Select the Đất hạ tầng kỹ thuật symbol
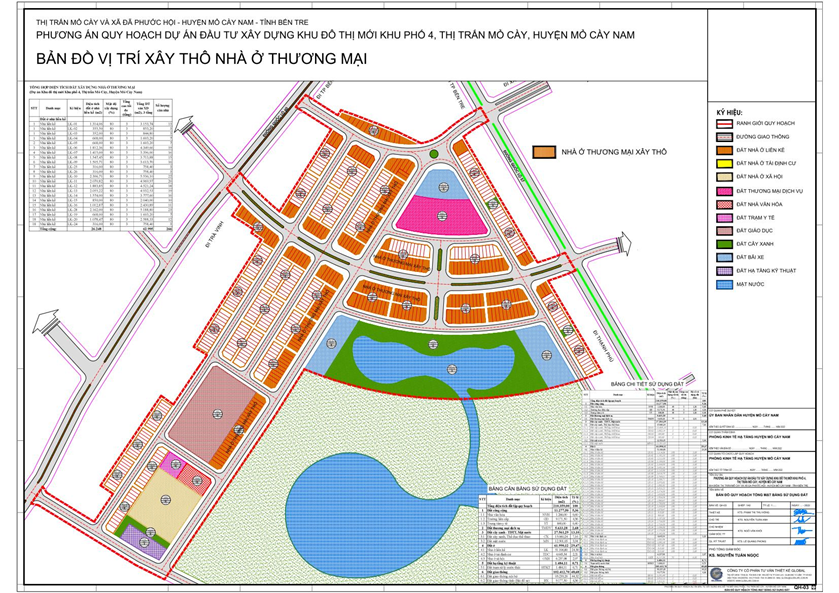 click(723, 270)
